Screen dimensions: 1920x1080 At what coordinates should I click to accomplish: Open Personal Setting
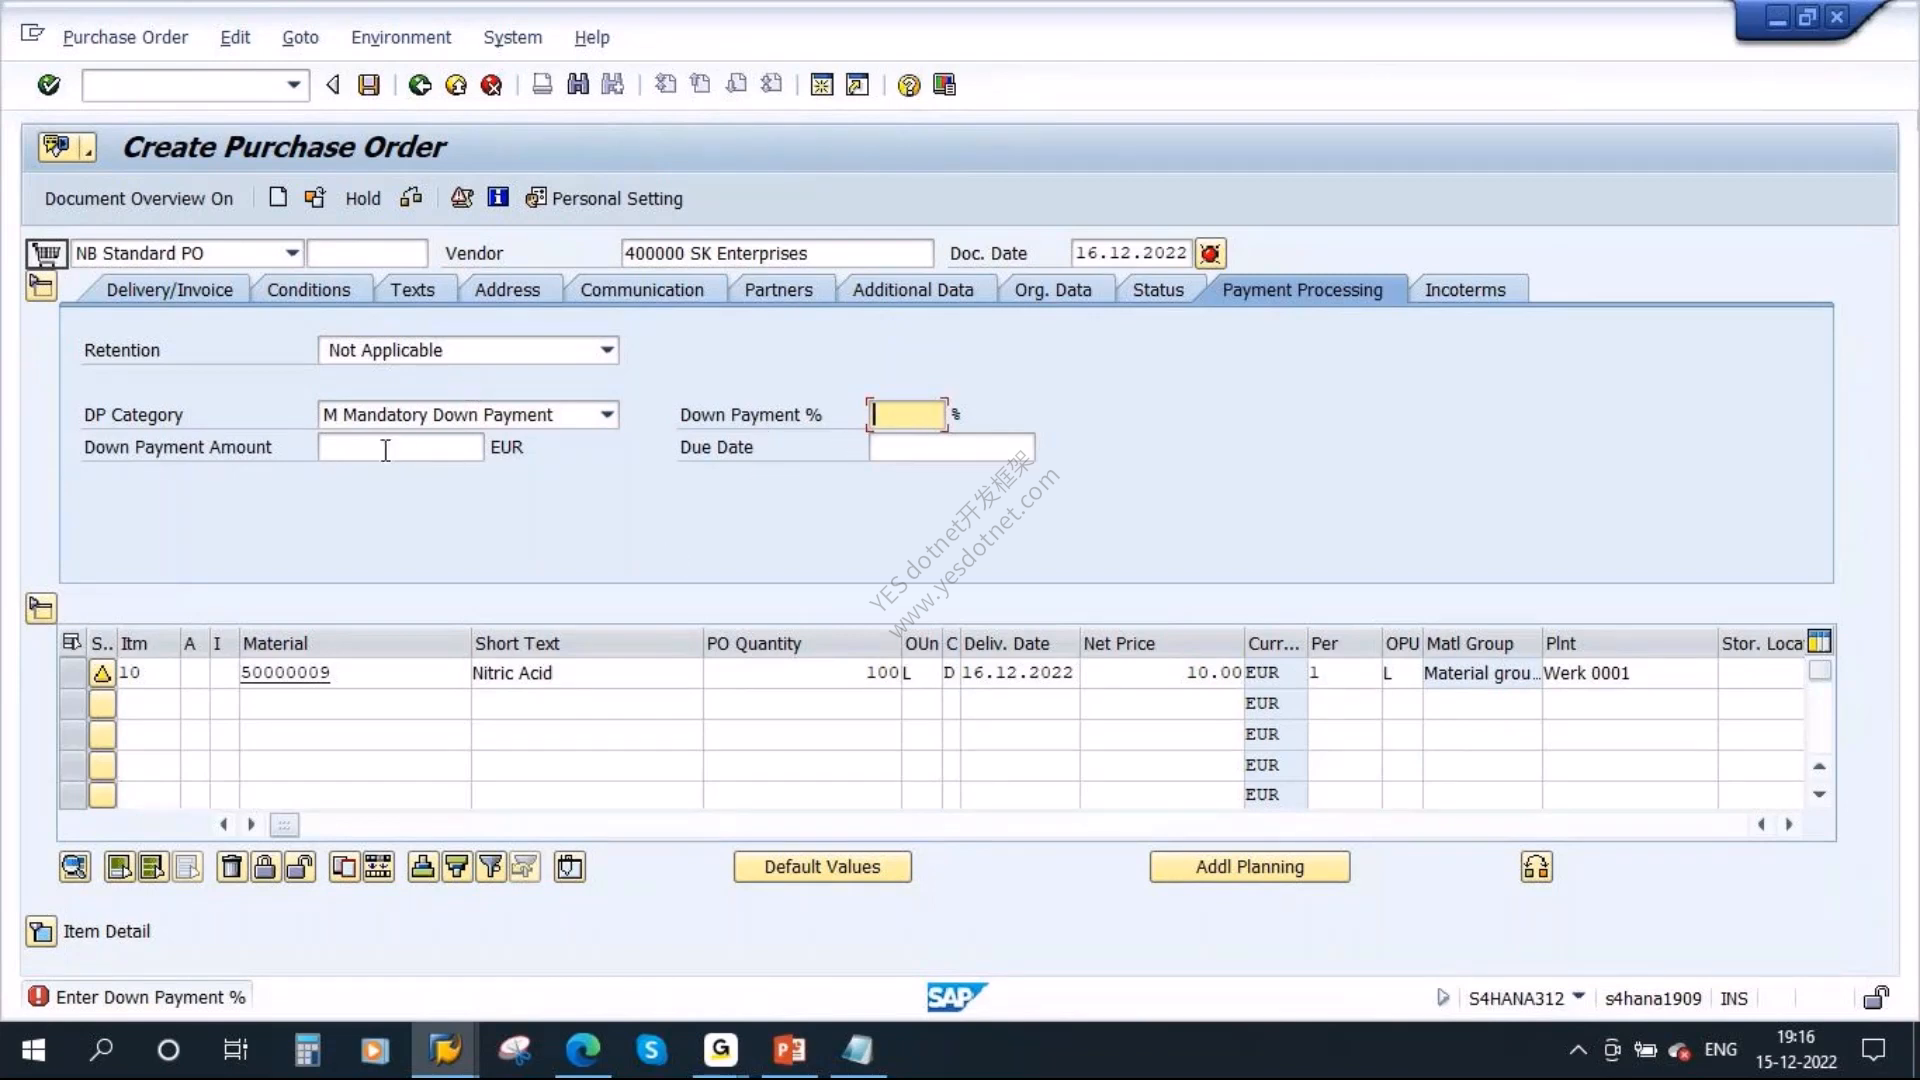(604, 198)
